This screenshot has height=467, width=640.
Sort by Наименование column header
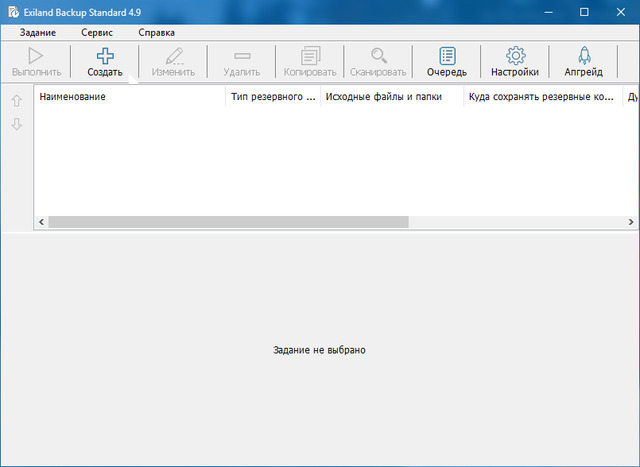click(x=130, y=97)
